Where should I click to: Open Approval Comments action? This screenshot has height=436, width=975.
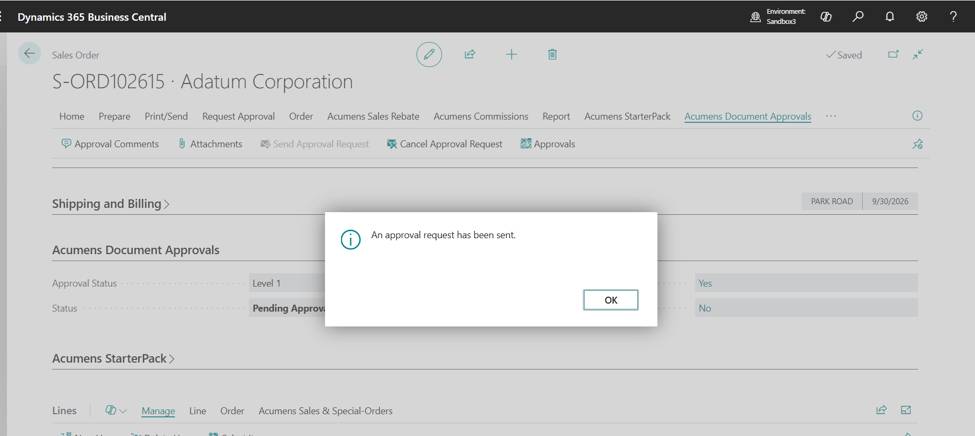tap(110, 144)
